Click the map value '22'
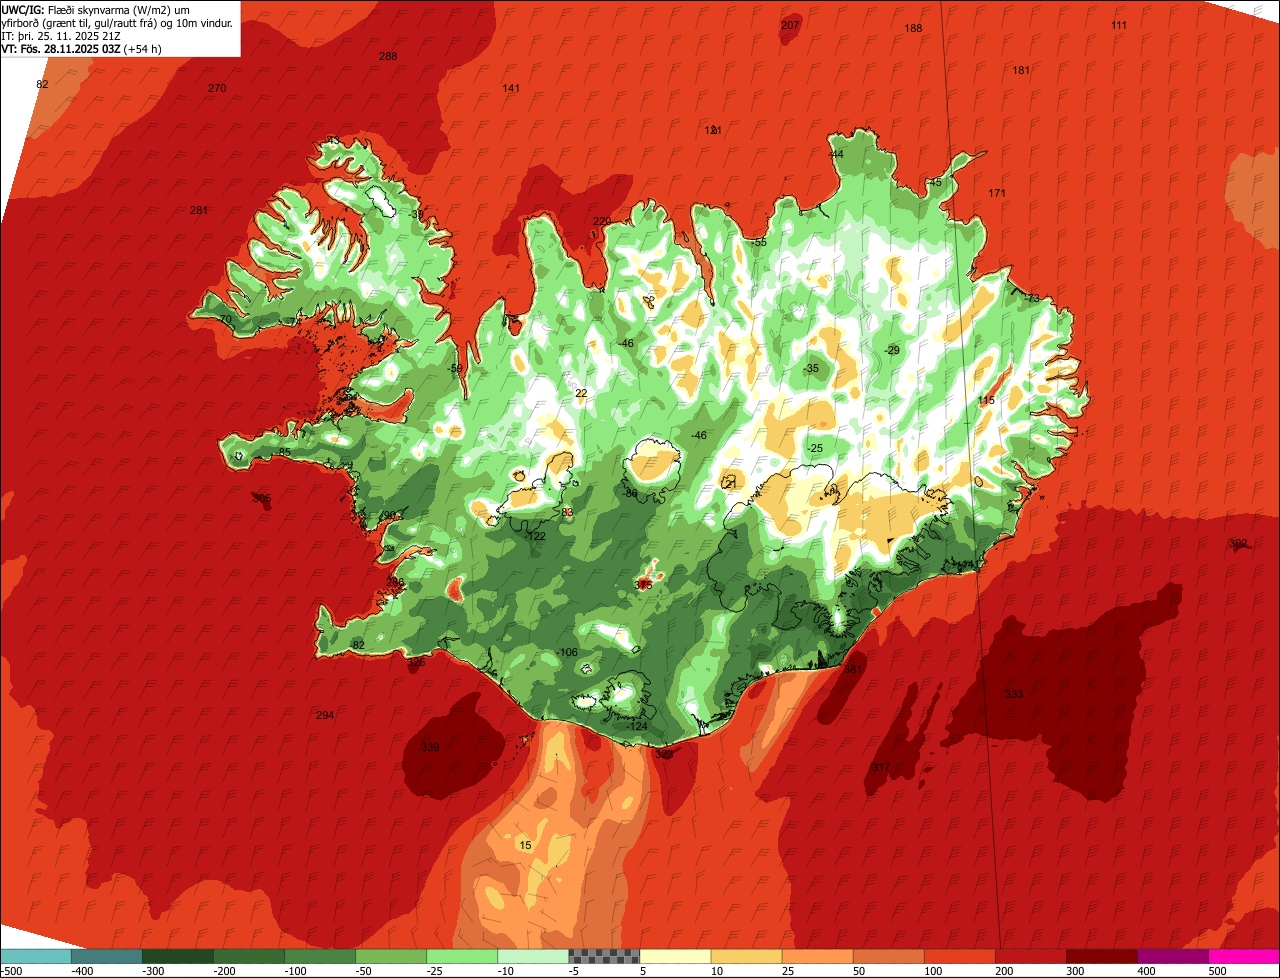The width and height of the screenshot is (1280, 978). click(581, 393)
